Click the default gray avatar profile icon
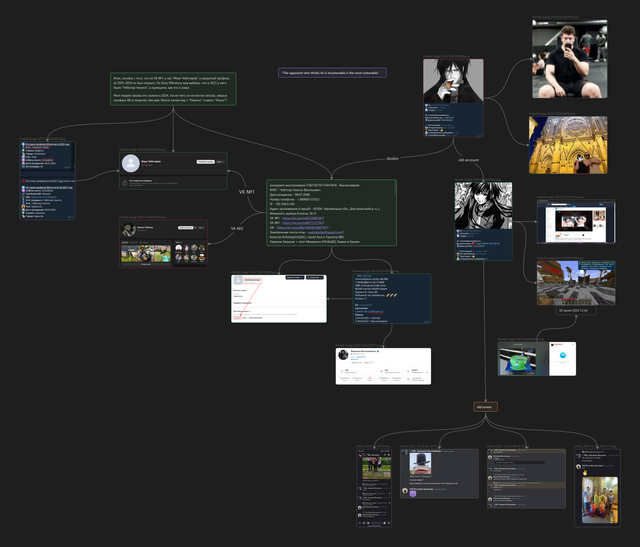Viewport: 640px width, 547px height. pos(131,163)
